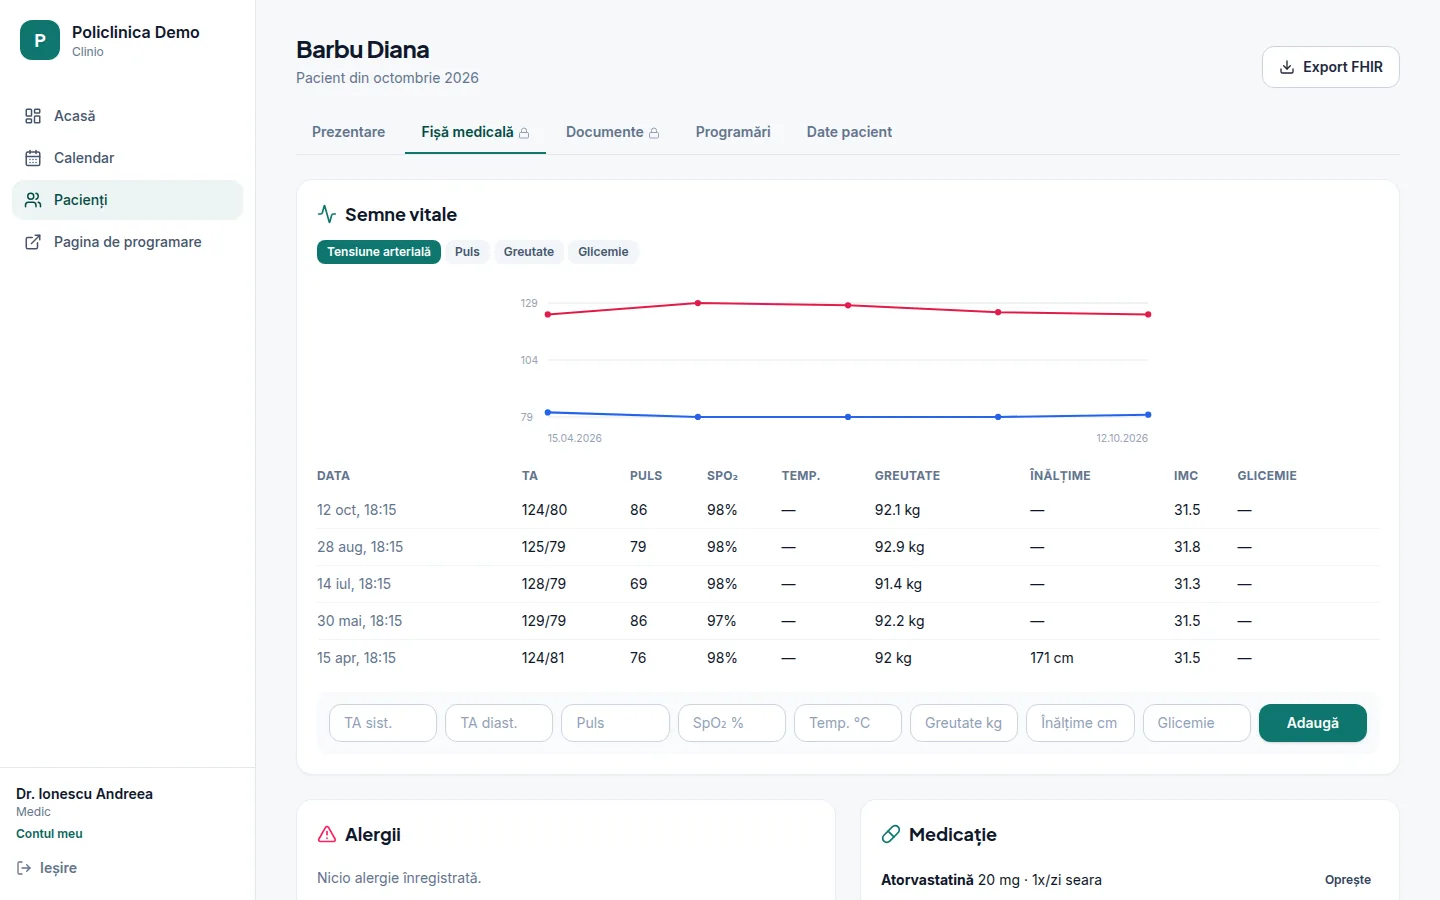This screenshot has width=1440, height=900.
Task: Click into the Puls input field
Action: [x=615, y=723]
